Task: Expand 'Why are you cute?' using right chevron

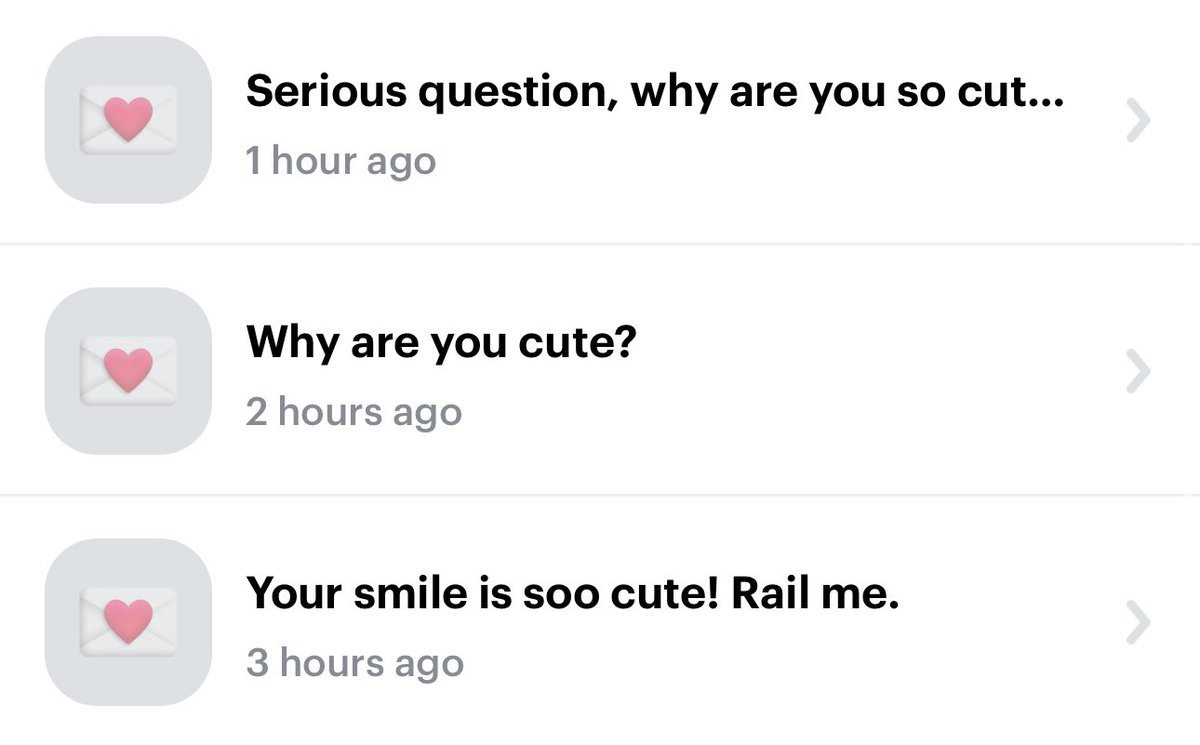Action: [1139, 372]
